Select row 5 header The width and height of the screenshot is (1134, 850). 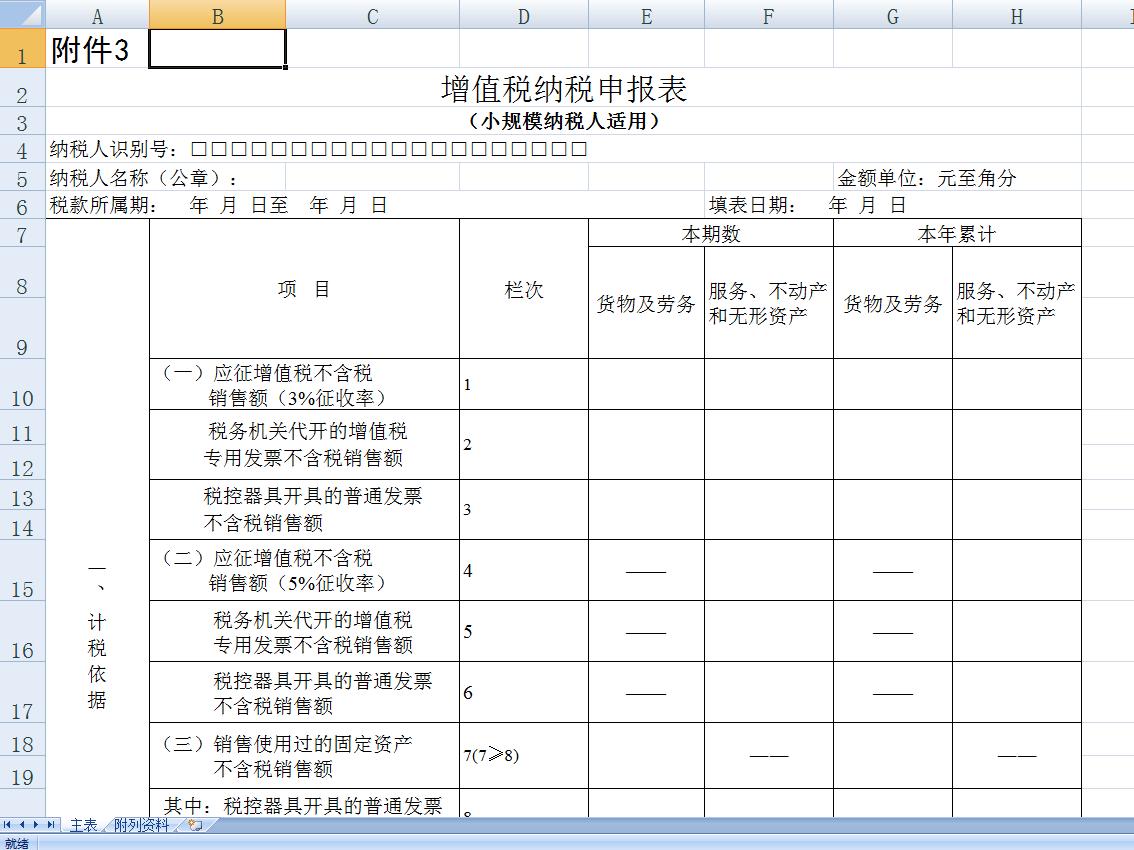click(x=22, y=177)
